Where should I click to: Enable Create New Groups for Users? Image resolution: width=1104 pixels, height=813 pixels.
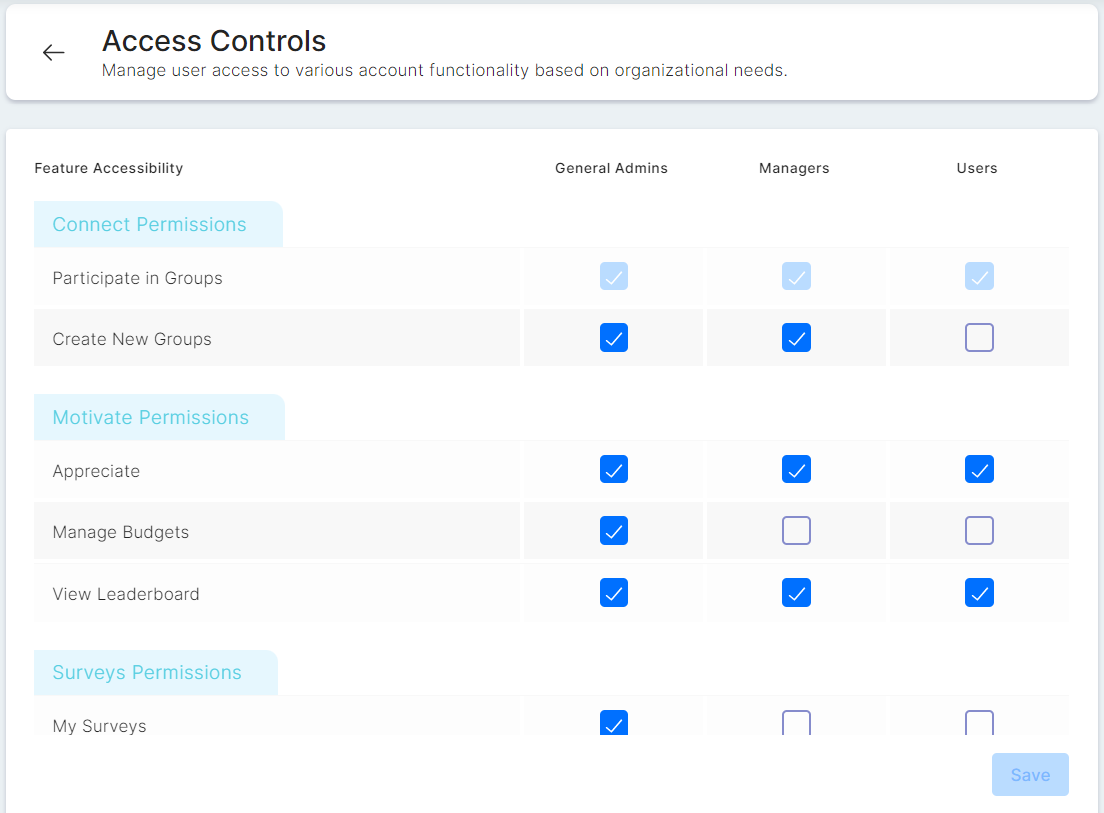point(979,338)
